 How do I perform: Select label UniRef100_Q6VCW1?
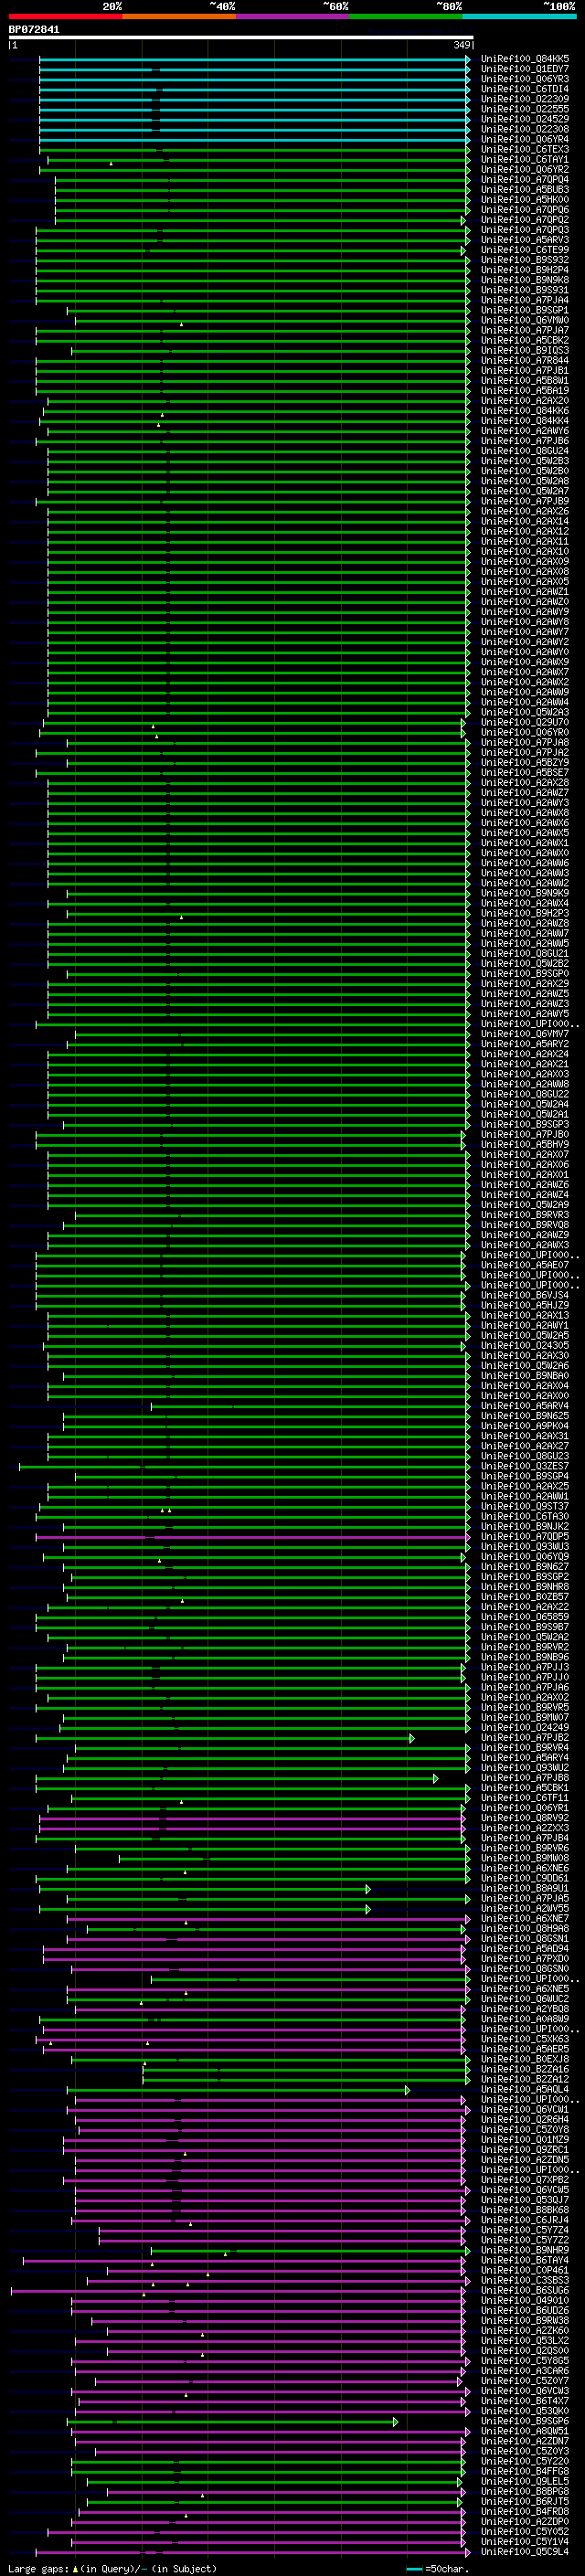click(524, 2109)
